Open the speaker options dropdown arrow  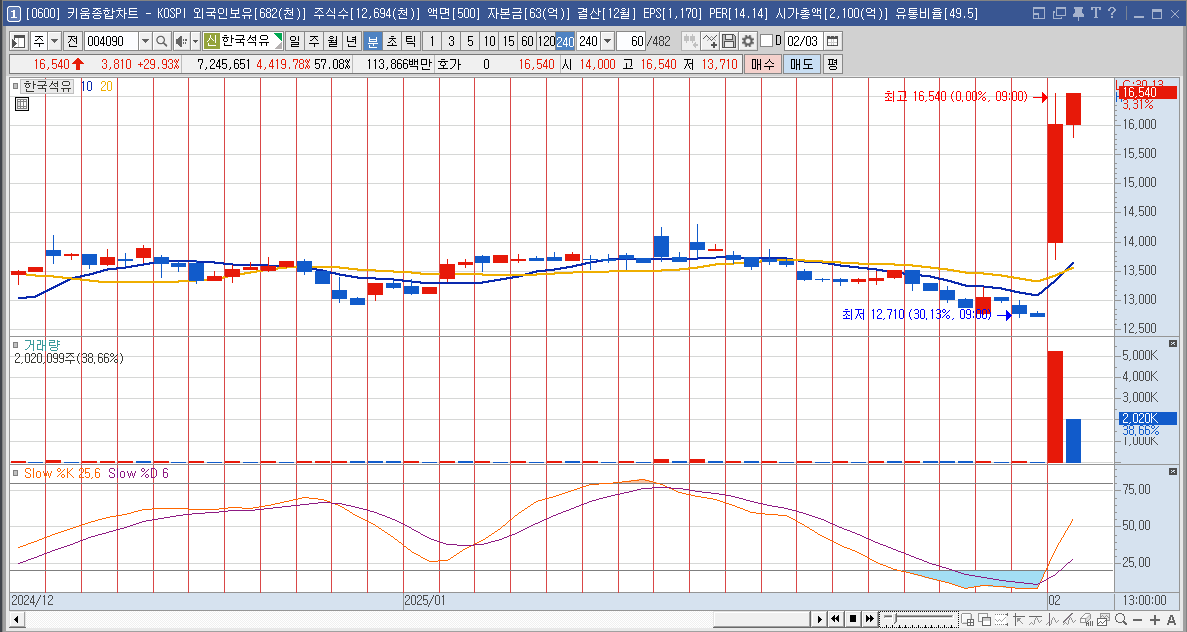pos(196,41)
